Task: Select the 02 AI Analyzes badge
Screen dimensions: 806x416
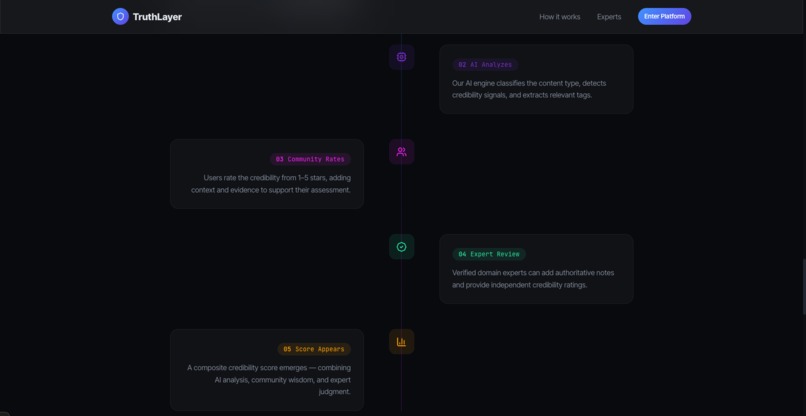Action: tap(485, 65)
